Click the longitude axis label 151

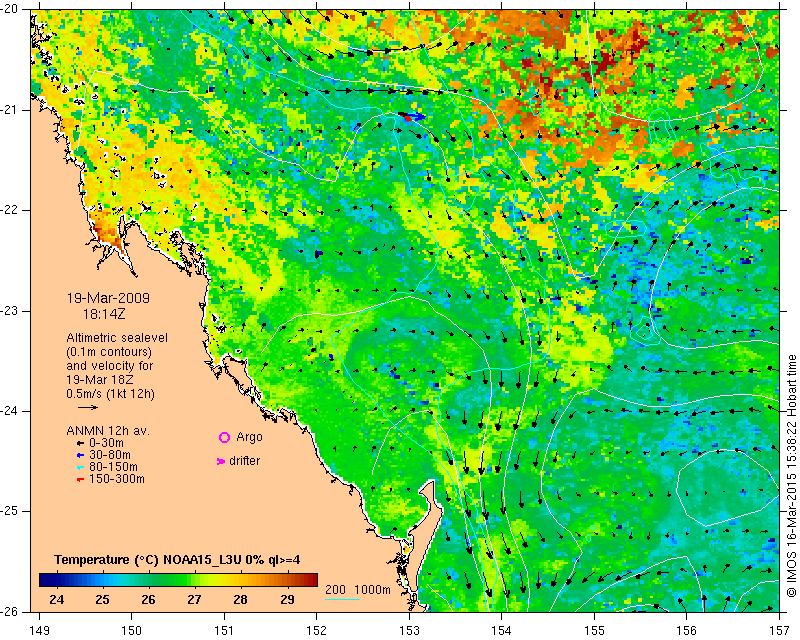(224, 631)
